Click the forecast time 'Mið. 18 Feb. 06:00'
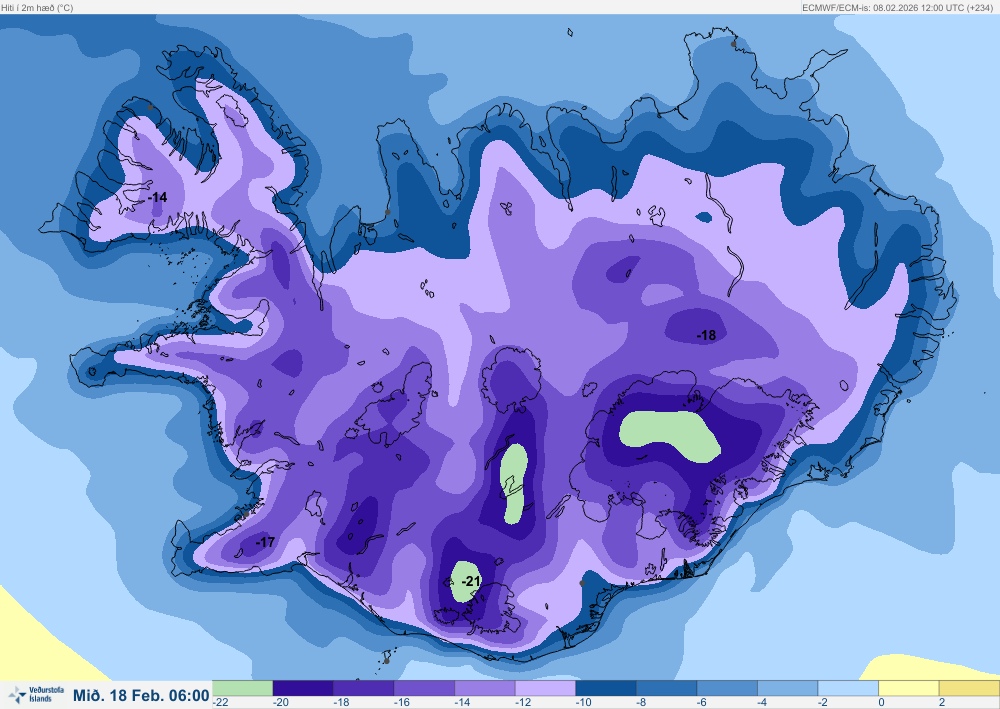 (x=141, y=695)
